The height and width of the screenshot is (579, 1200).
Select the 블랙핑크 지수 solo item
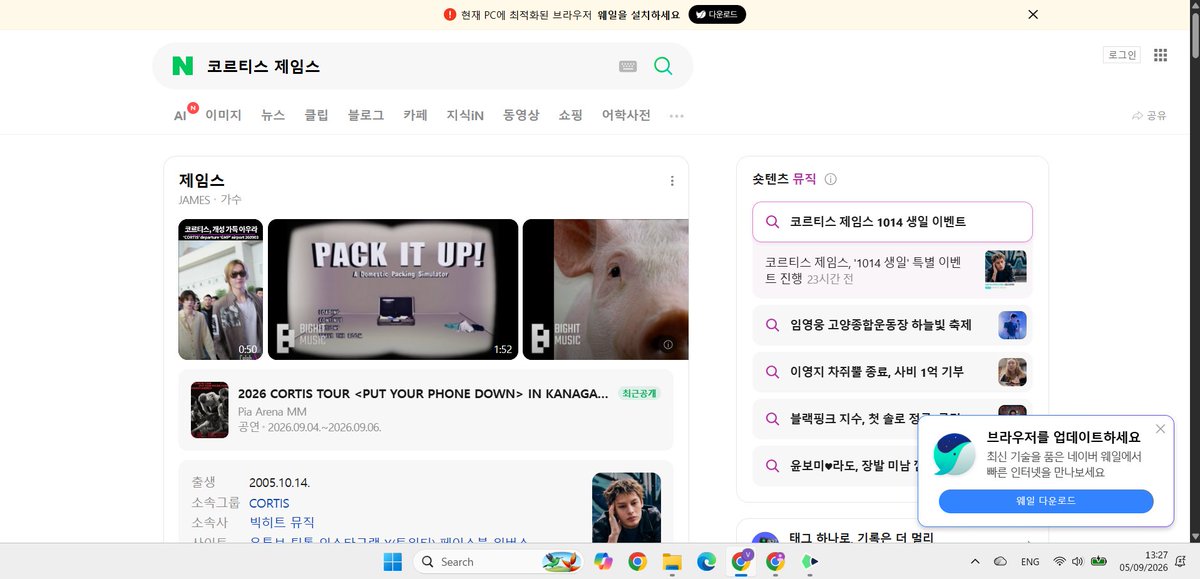892,419
